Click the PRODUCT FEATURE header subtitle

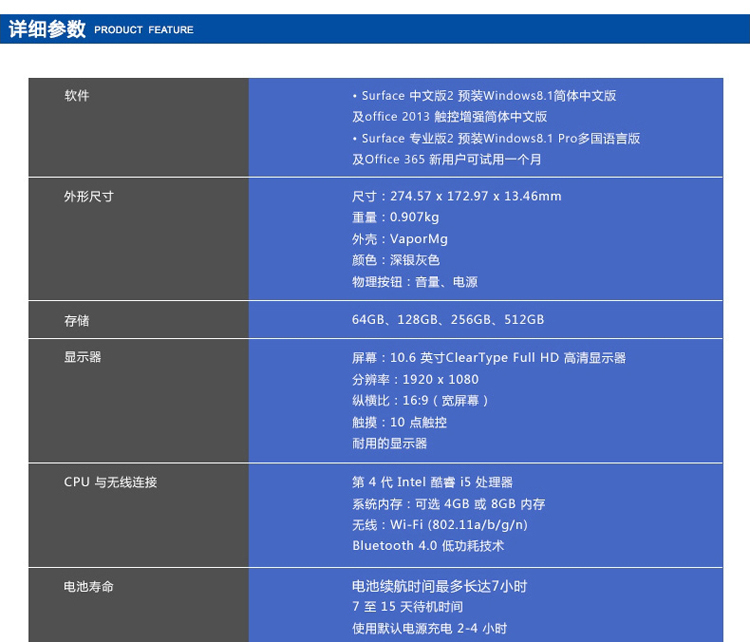pyautogui.click(x=143, y=30)
